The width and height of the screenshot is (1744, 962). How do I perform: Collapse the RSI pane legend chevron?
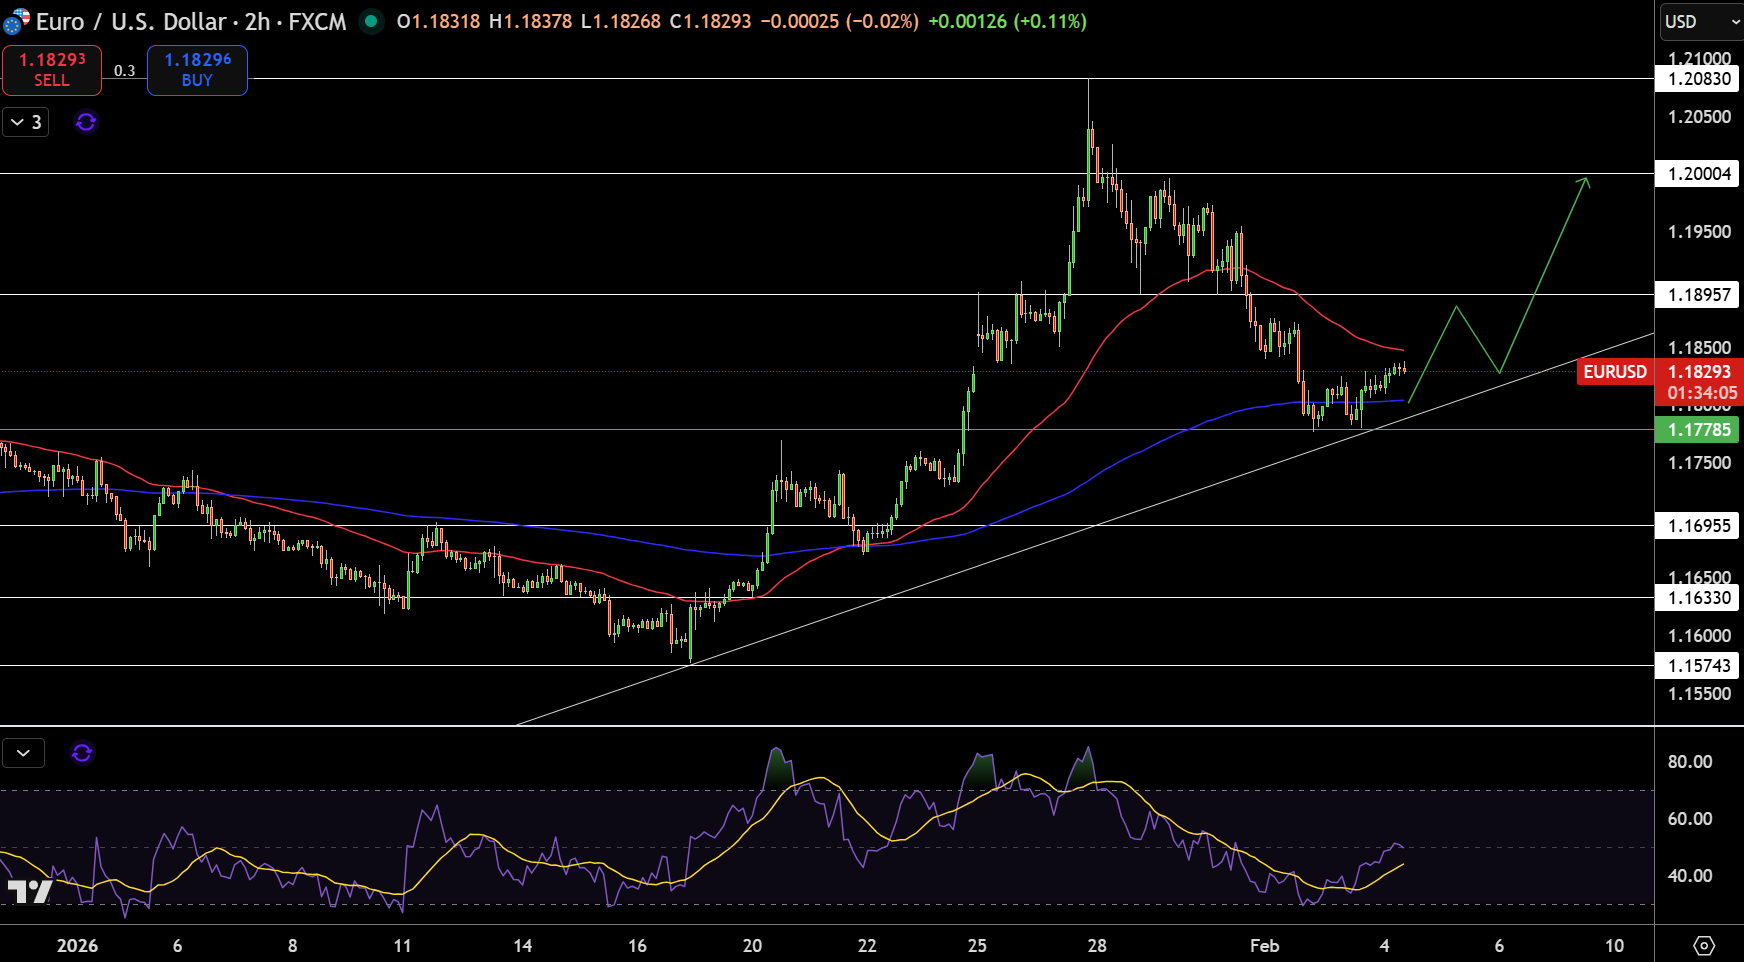(24, 752)
